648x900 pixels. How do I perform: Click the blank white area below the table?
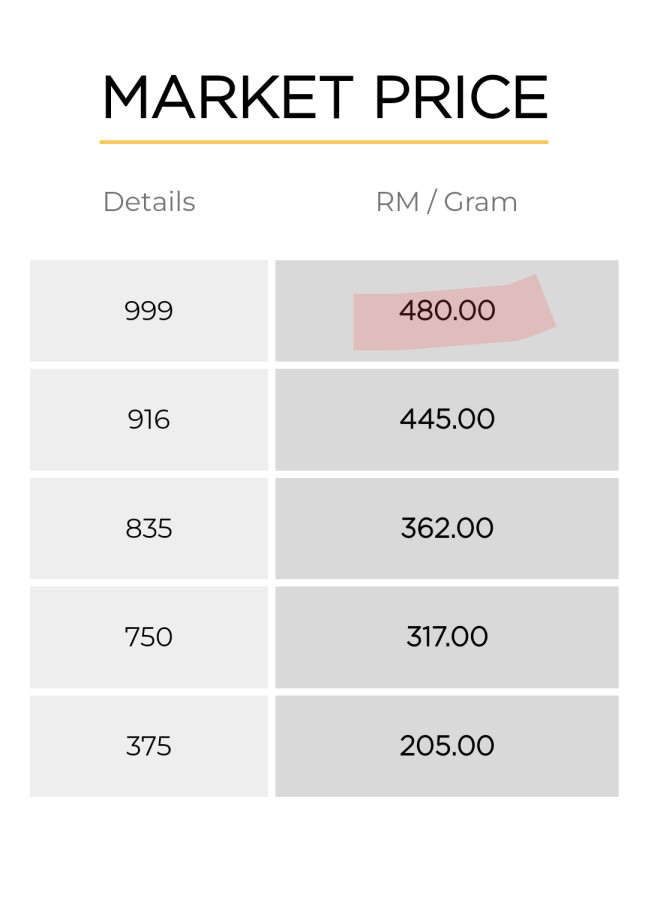click(324, 850)
